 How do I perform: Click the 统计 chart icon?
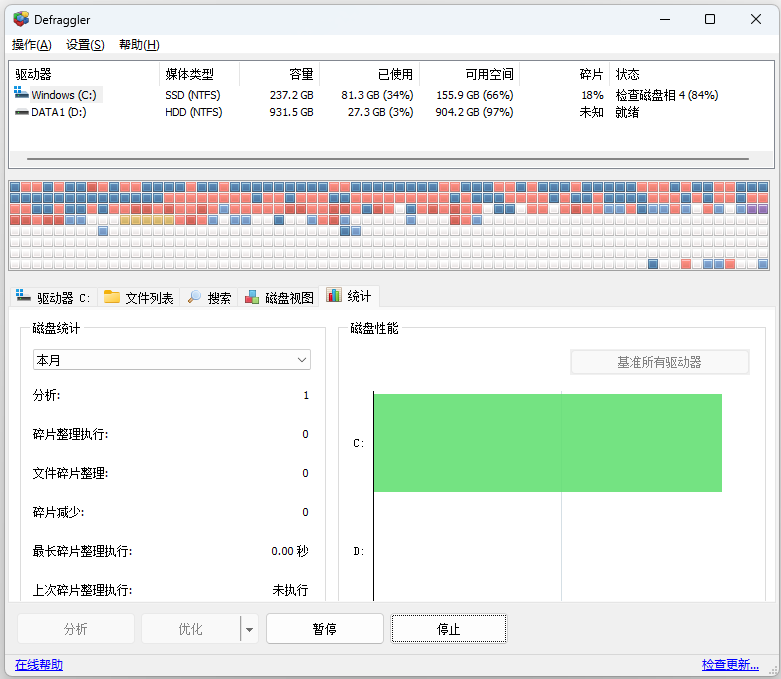[x=334, y=296]
